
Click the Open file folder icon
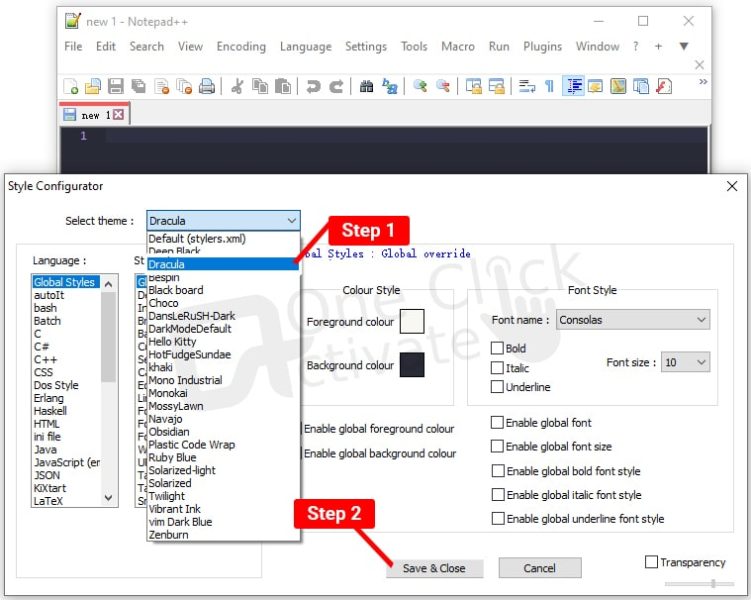pos(93,86)
